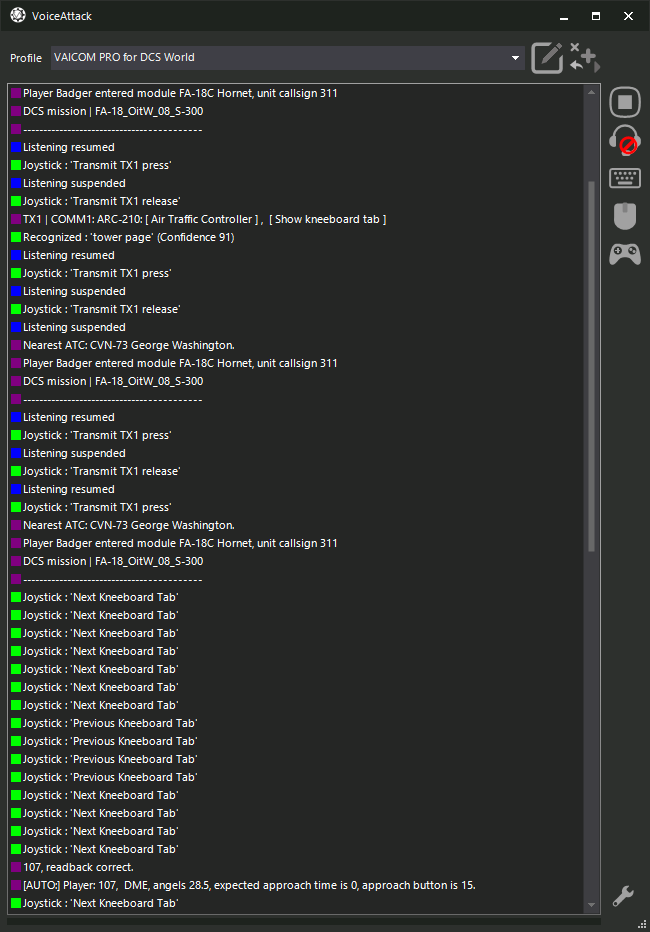Maximize the VoiceAttack window
The width and height of the screenshot is (650, 932).
click(596, 16)
